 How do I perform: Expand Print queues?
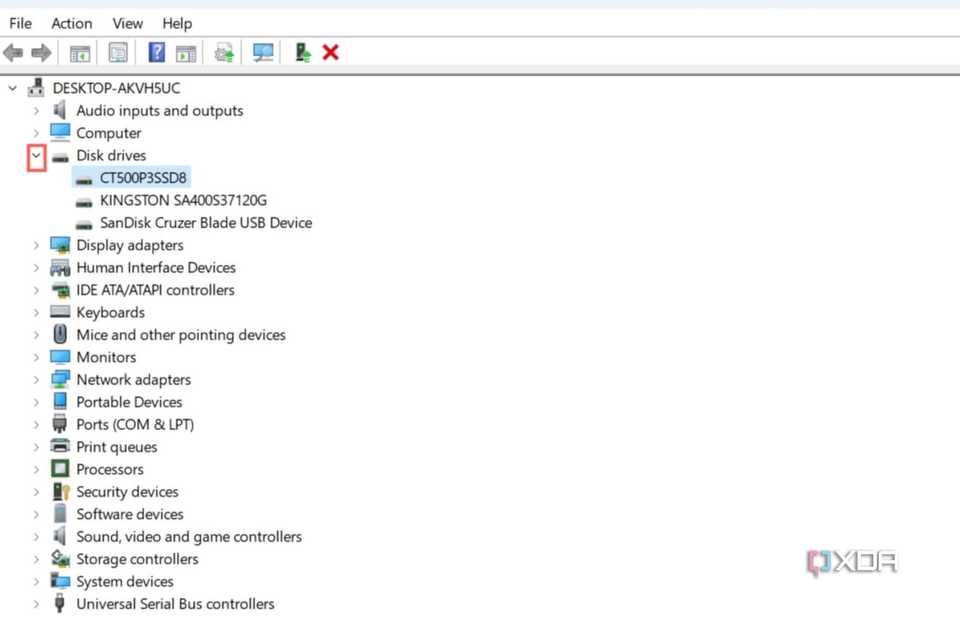36,447
